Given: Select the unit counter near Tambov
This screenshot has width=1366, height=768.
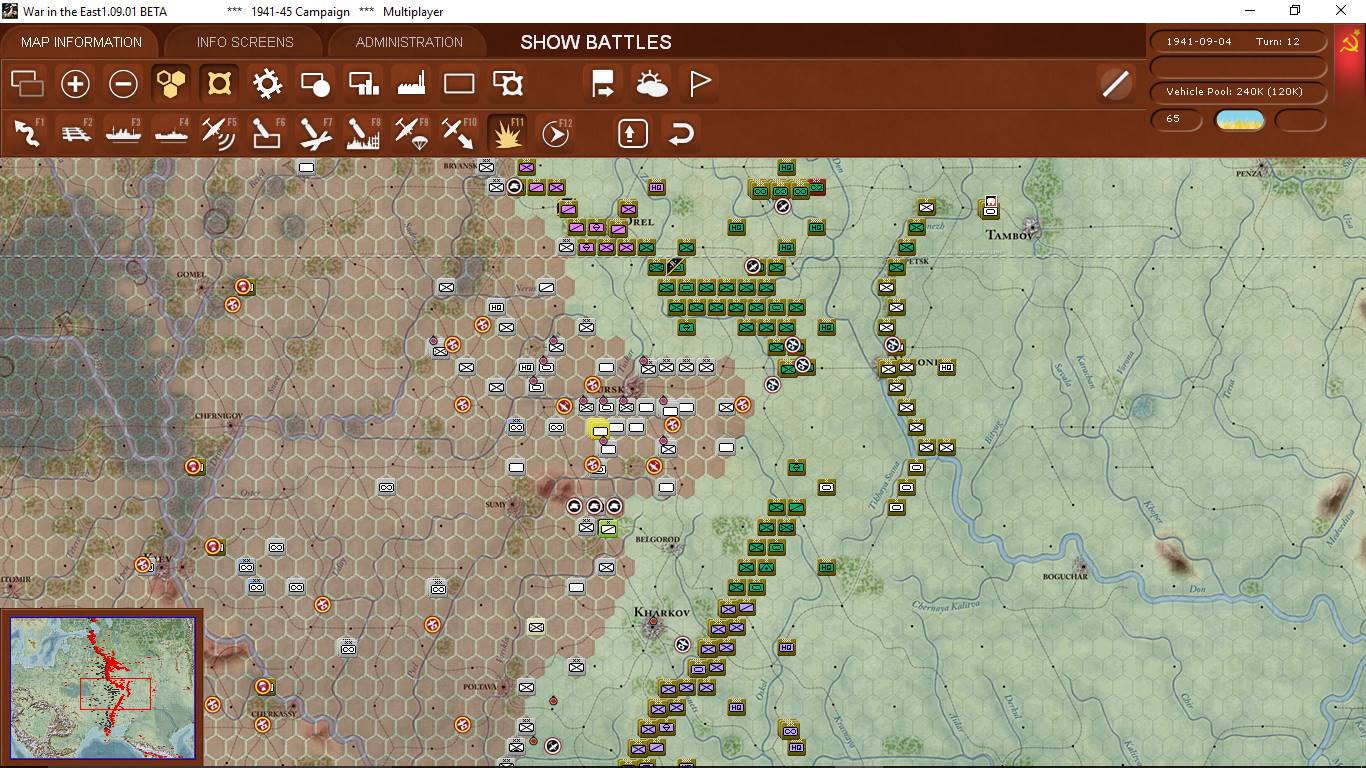Looking at the screenshot, I should tap(989, 207).
